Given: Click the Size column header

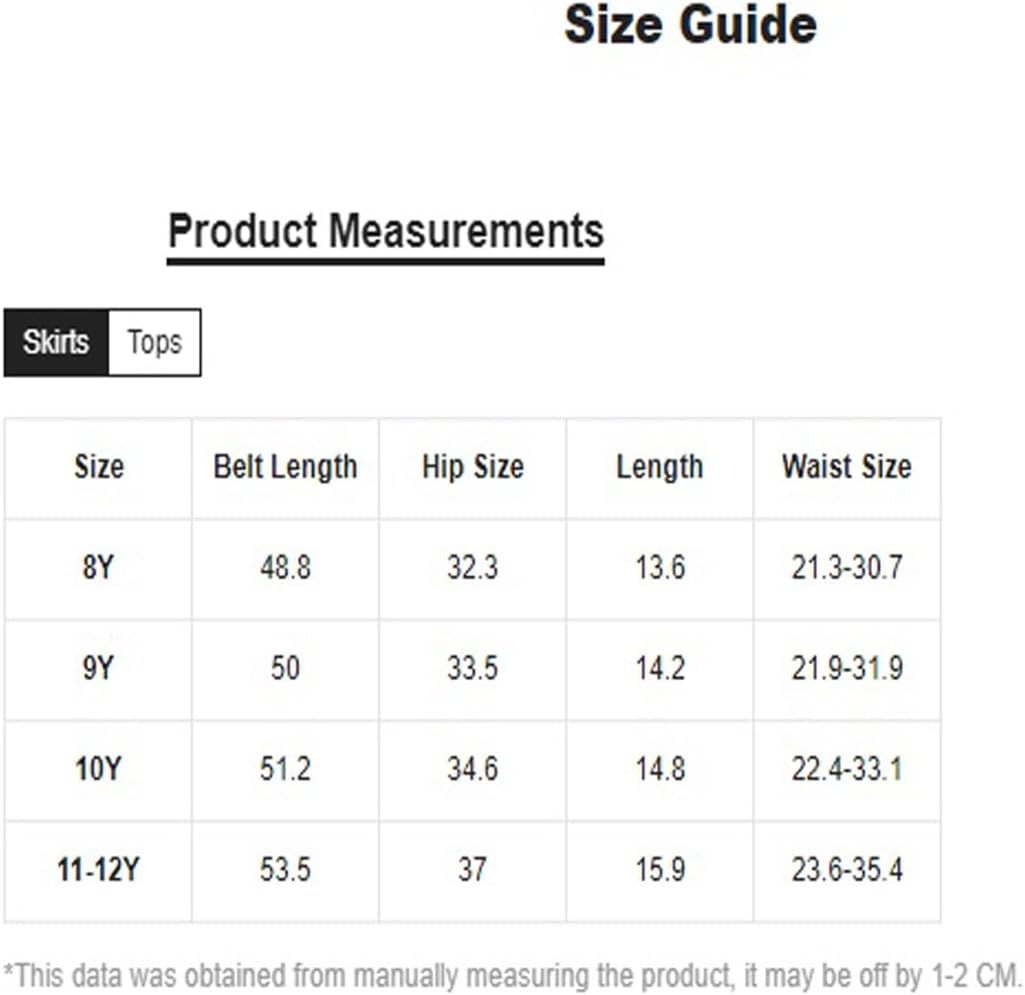Looking at the screenshot, I should (99, 467).
